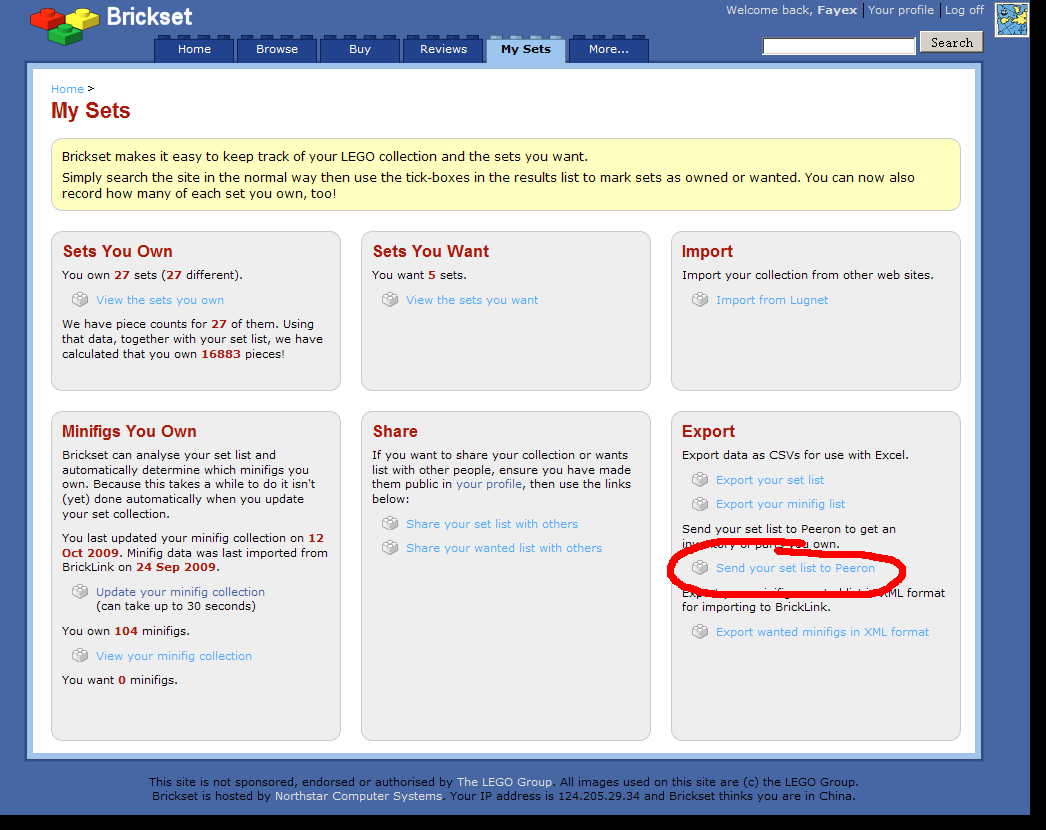Click the Share section heading
Viewport: 1046px width, 830px height.
tap(395, 432)
